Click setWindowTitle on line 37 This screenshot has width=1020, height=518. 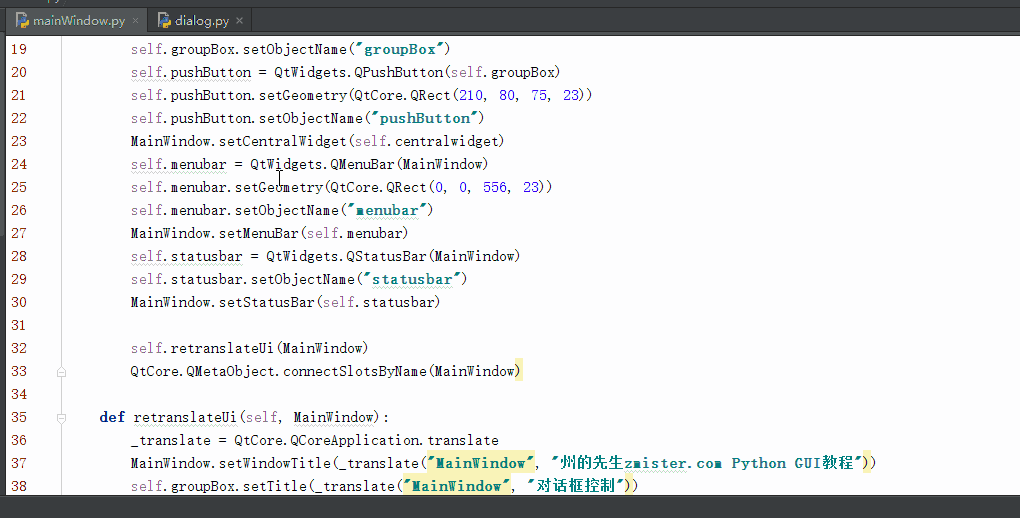pyautogui.click(x=275, y=463)
